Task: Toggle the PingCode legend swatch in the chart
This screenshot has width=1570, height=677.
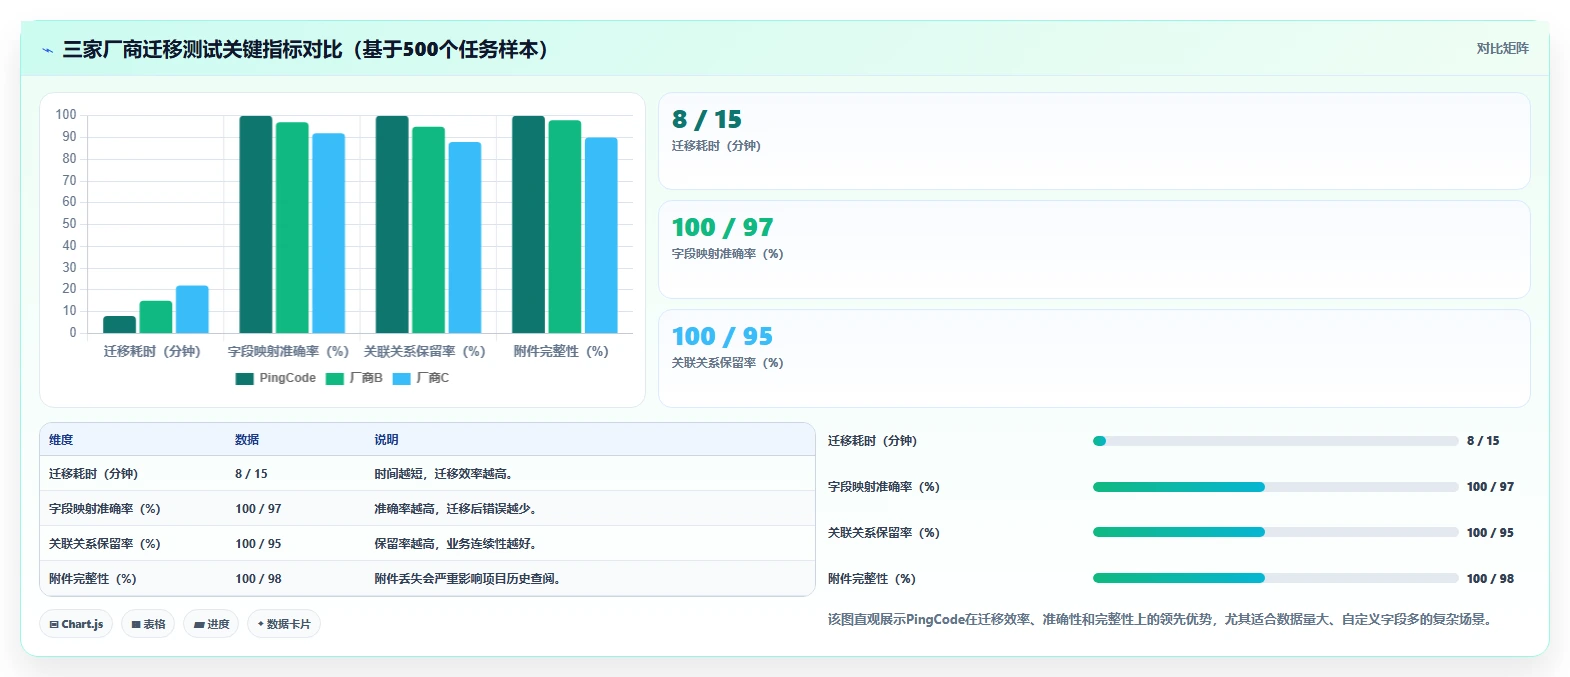Action: point(245,378)
